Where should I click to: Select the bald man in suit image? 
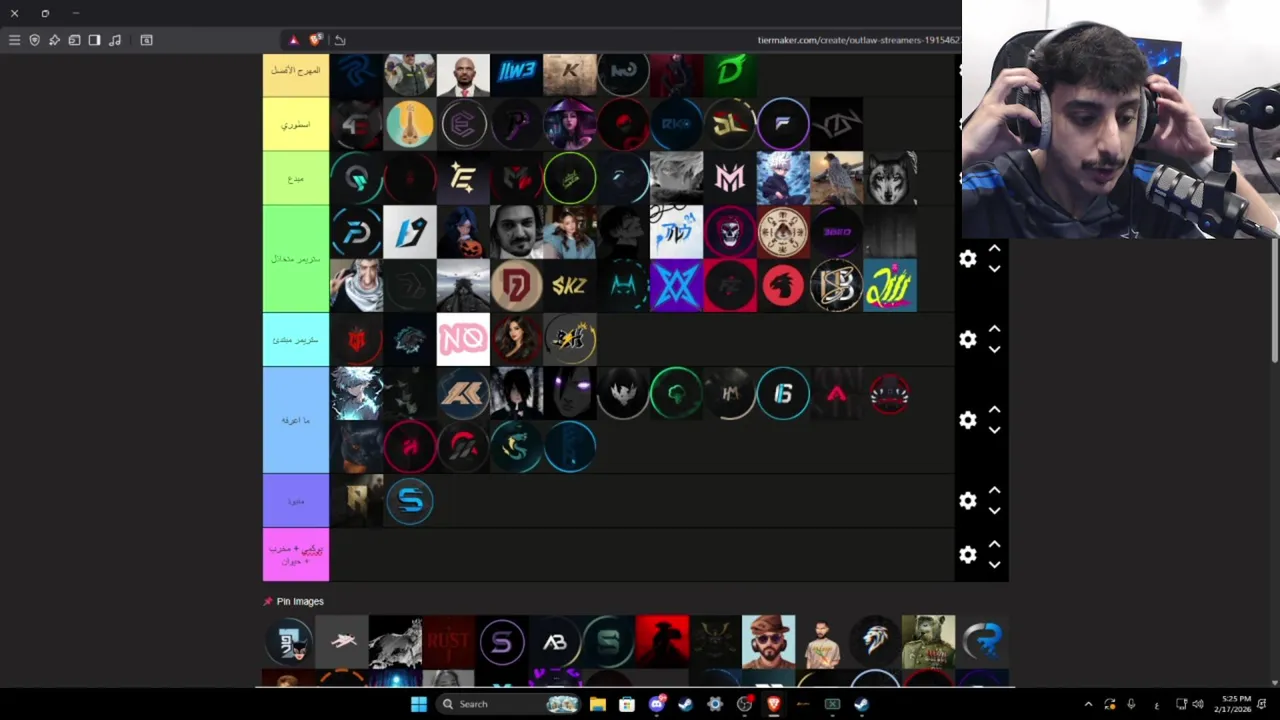point(463,75)
